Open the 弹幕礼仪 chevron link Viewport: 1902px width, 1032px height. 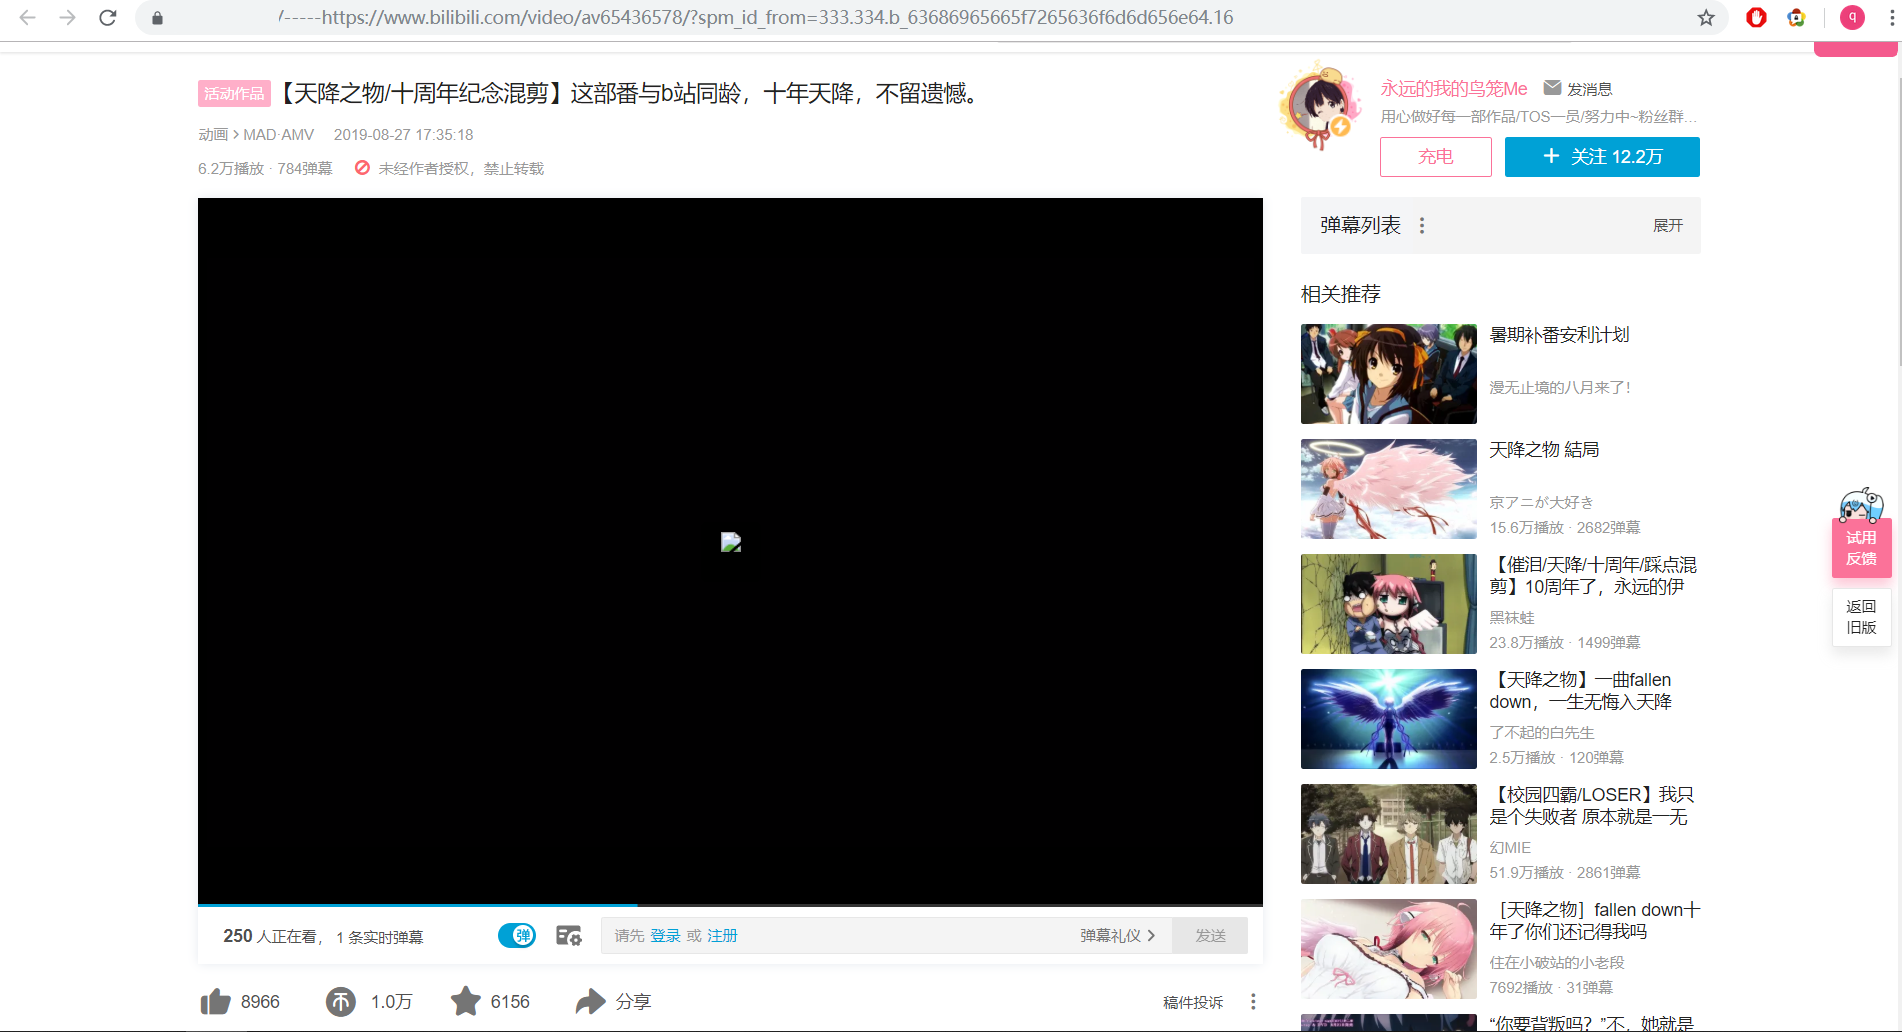coord(1117,935)
